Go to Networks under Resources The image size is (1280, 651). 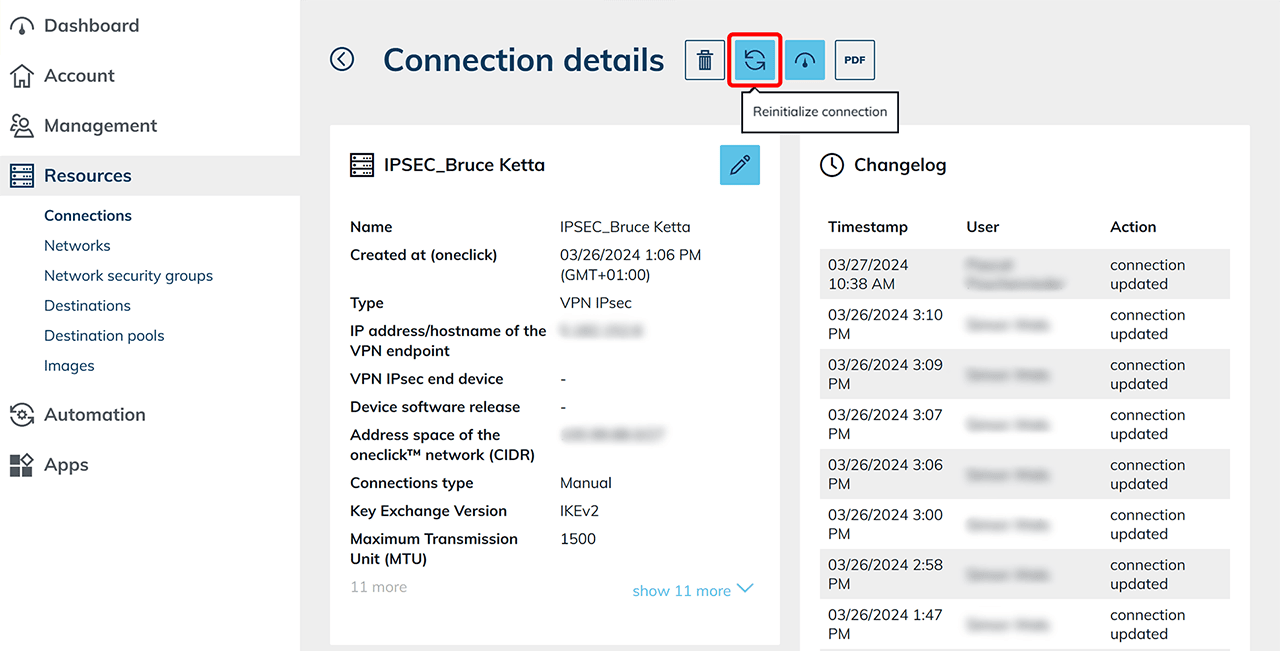(77, 246)
